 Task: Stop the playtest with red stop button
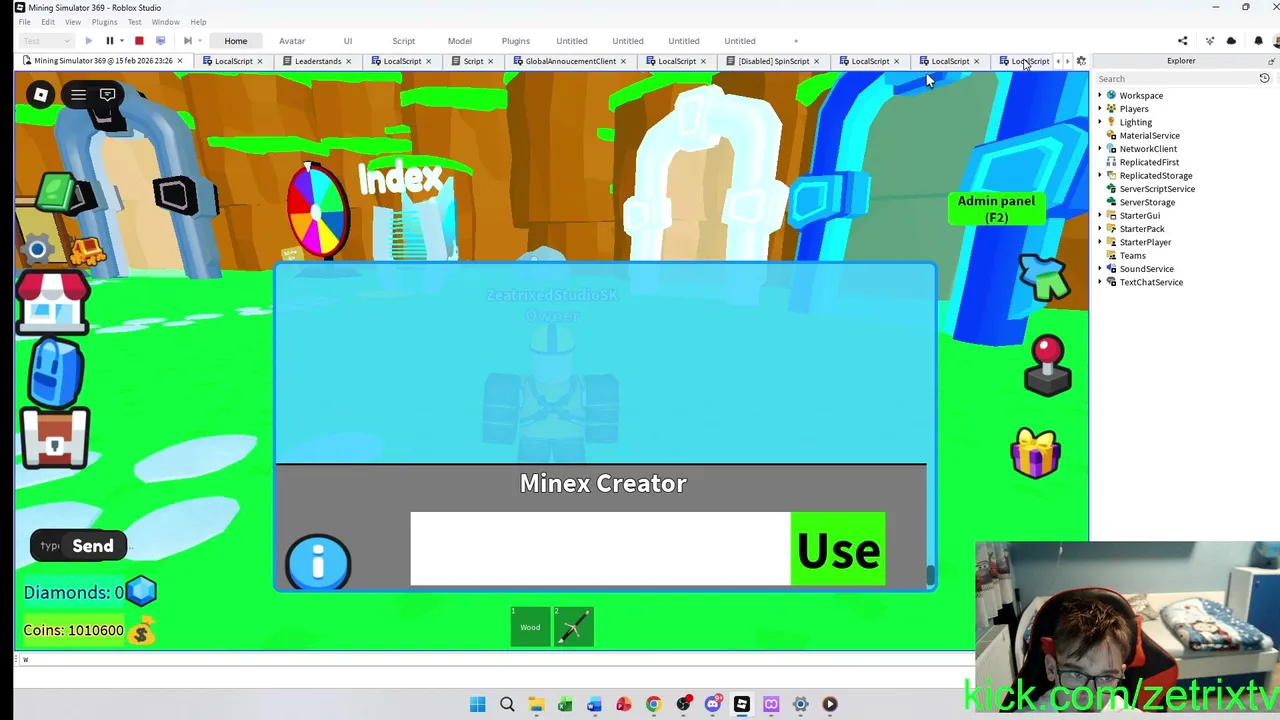click(x=139, y=41)
